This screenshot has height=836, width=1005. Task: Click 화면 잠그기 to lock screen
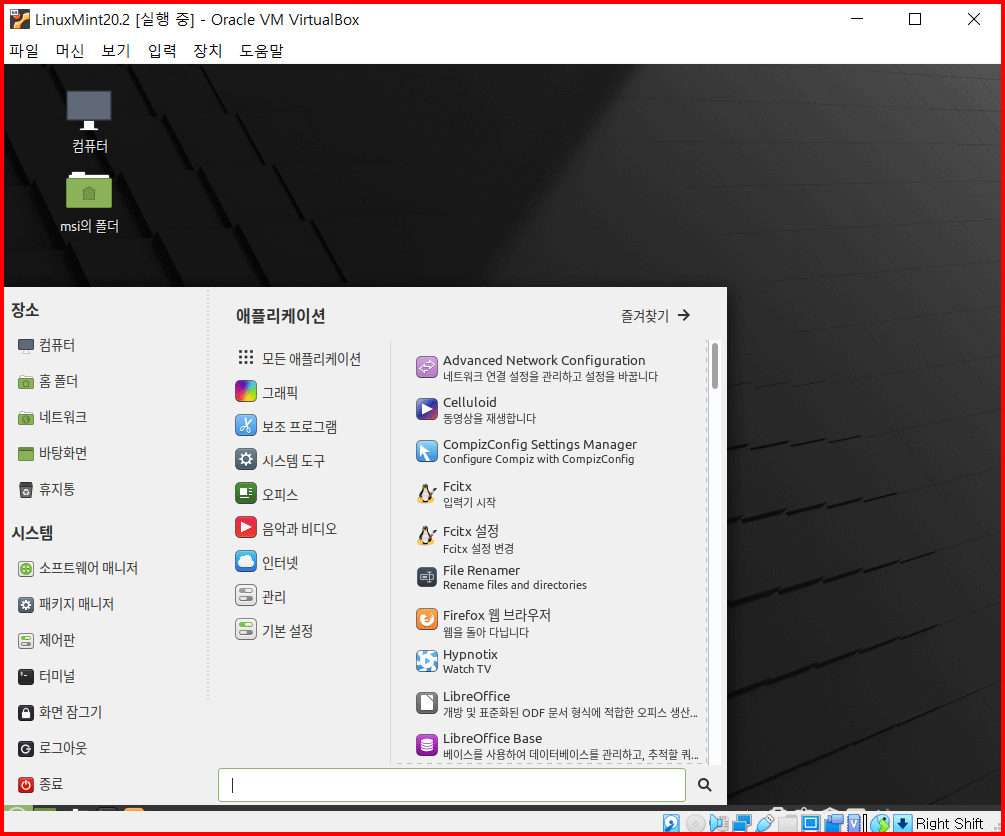pyautogui.click(x=60, y=712)
